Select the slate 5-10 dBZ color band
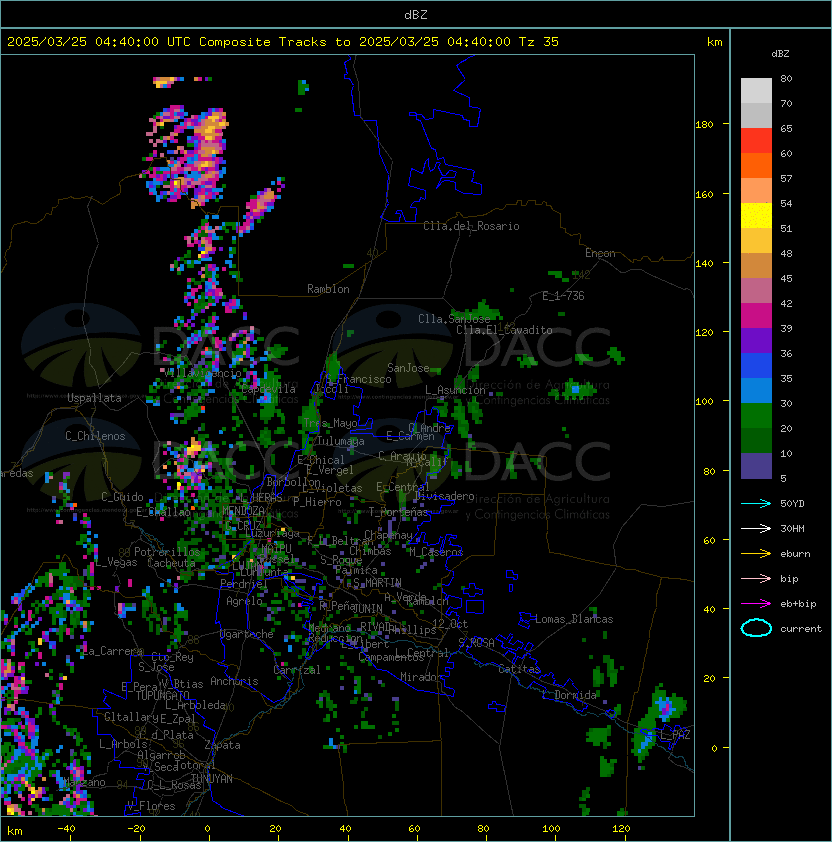Screen dimensions: 832x842 (756, 466)
